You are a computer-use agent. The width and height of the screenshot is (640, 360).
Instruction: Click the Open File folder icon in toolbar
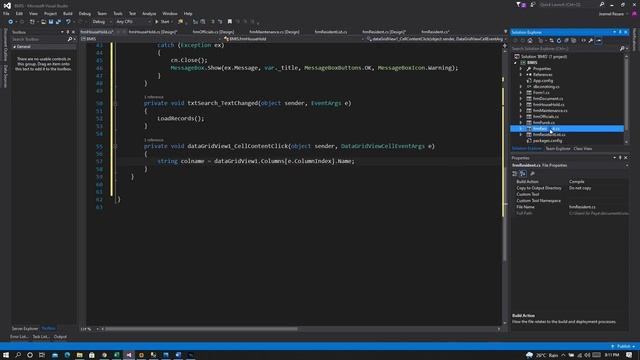[43, 22]
